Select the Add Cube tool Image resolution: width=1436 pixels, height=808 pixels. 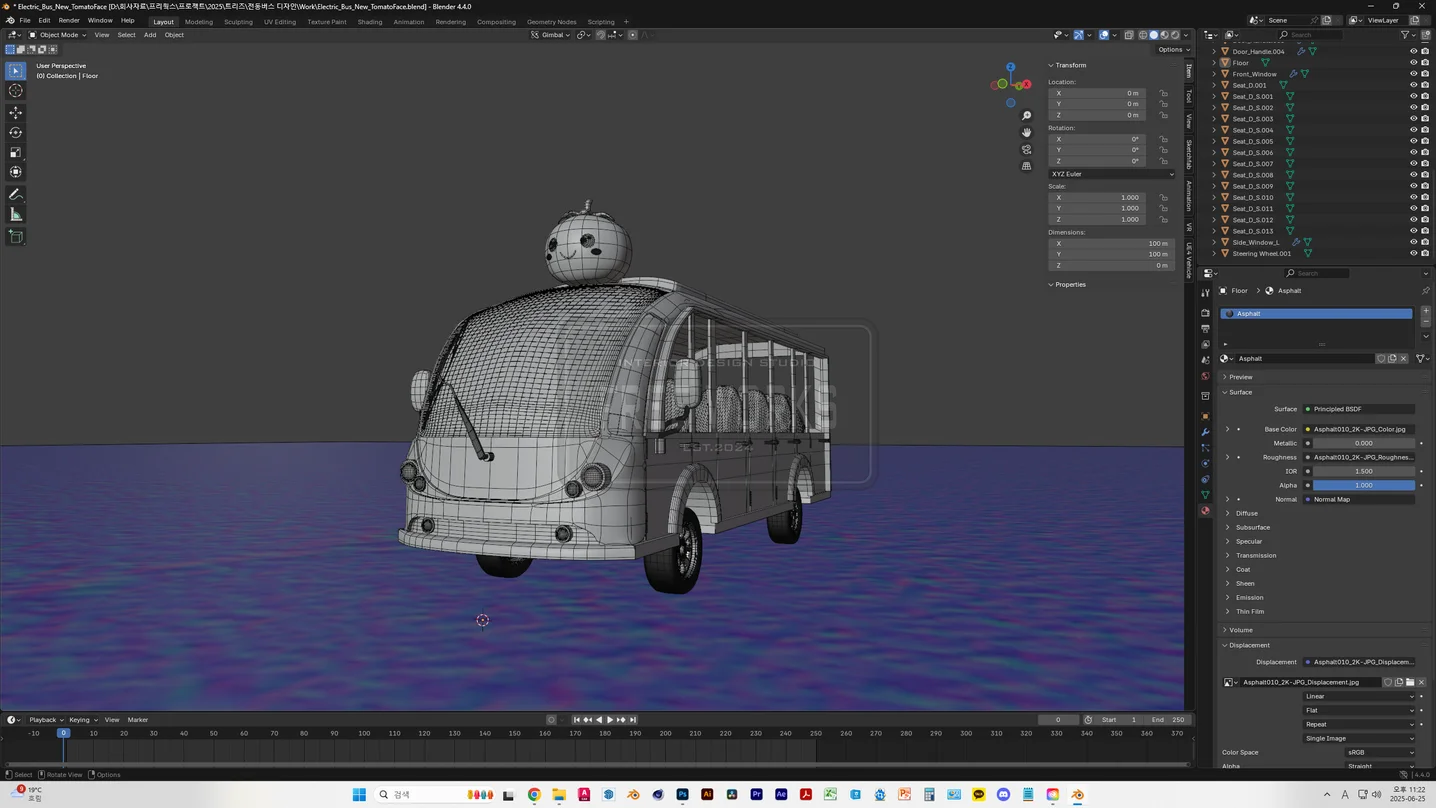coord(16,237)
